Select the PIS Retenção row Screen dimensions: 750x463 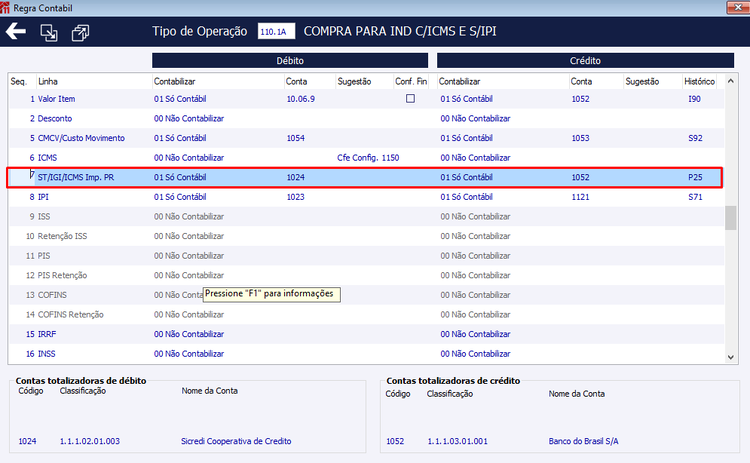[366, 276]
